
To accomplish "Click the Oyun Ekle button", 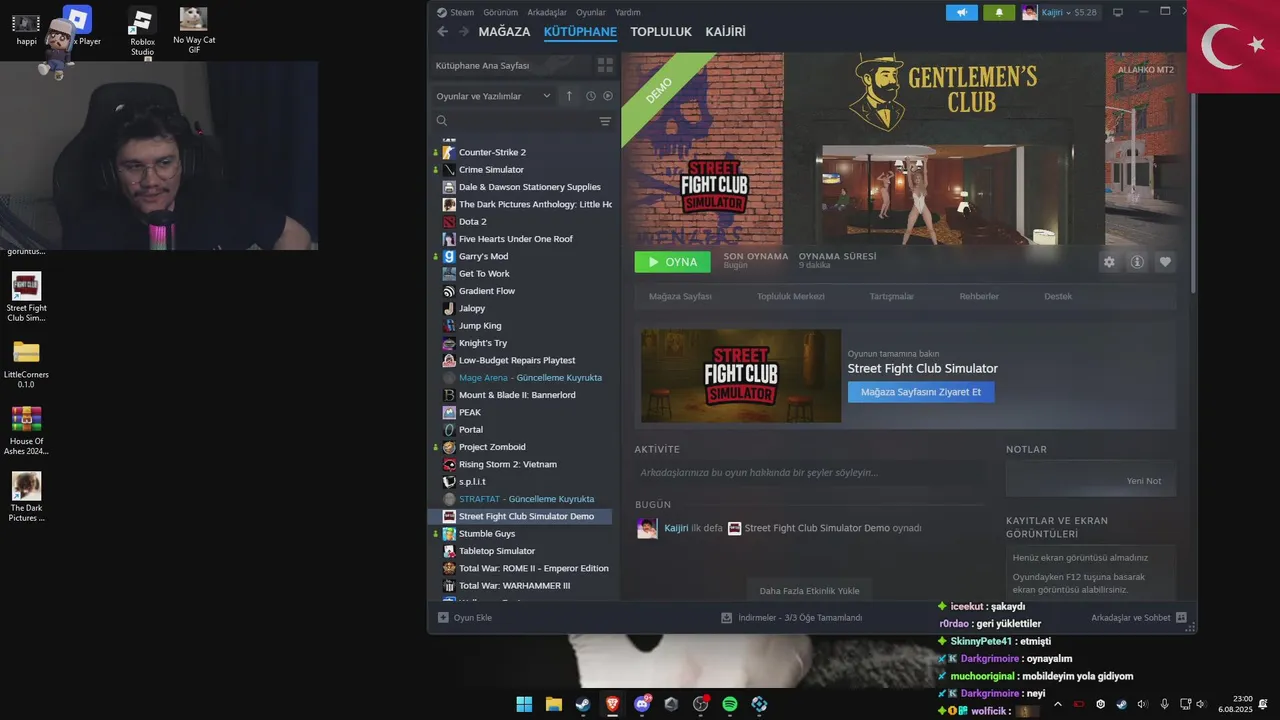I will pos(465,618).
